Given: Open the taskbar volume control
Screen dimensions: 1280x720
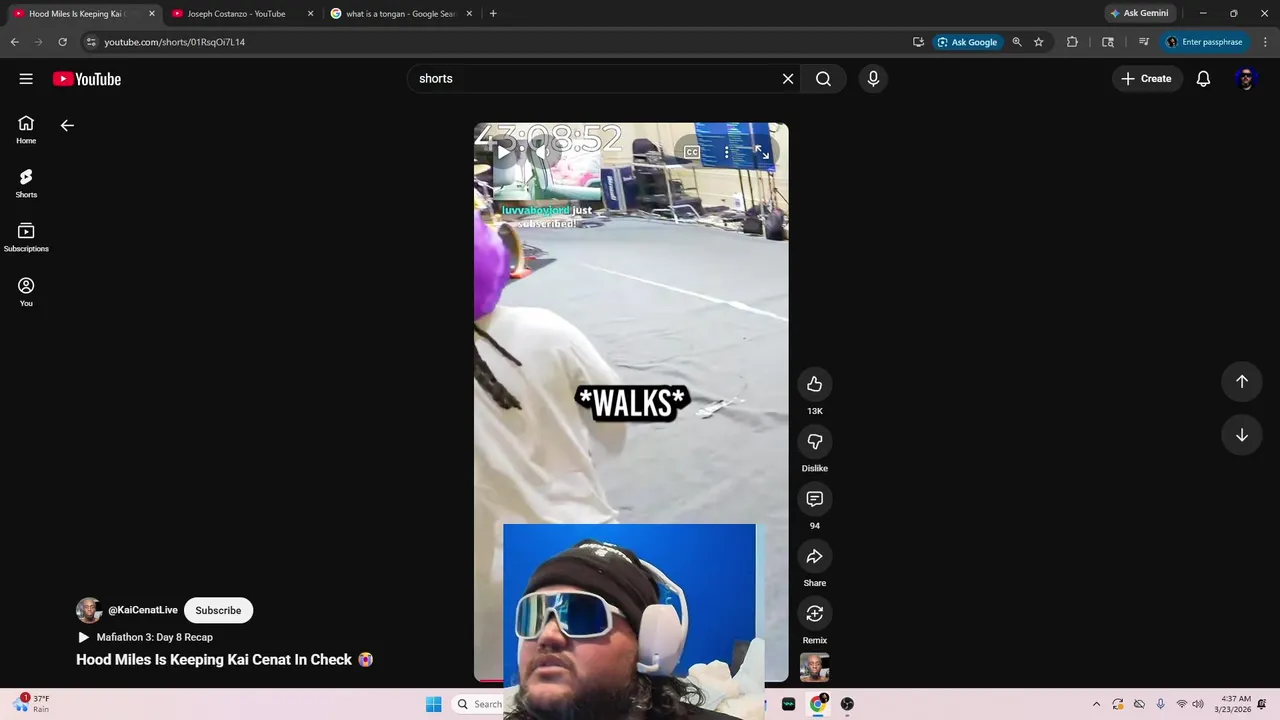Looking at the screenshot, I should click(x=1198, y=704).
